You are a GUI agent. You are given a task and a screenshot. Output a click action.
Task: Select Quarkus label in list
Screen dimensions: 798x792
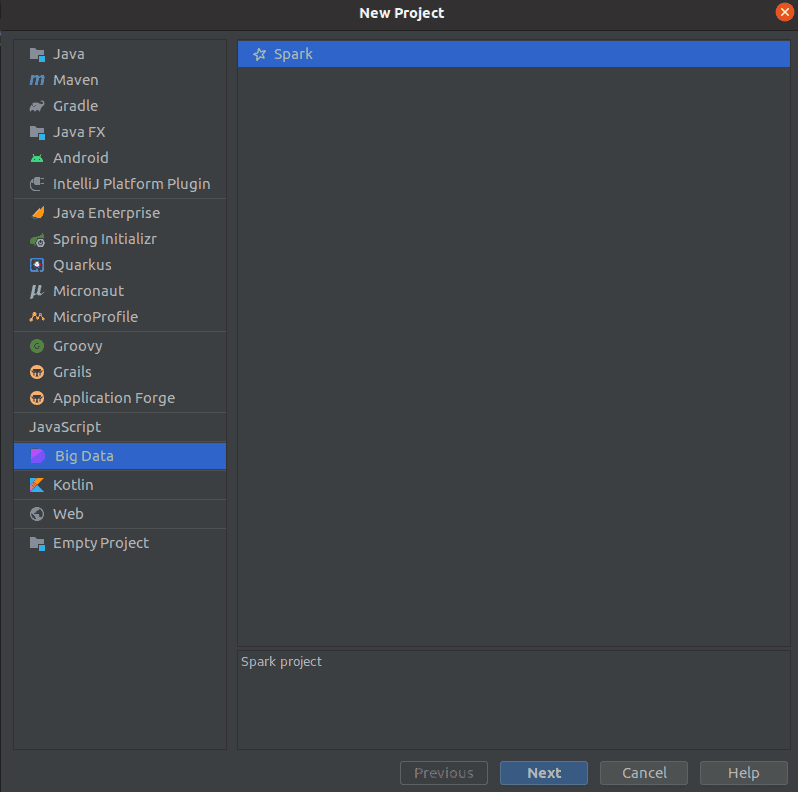click(82, 265)
